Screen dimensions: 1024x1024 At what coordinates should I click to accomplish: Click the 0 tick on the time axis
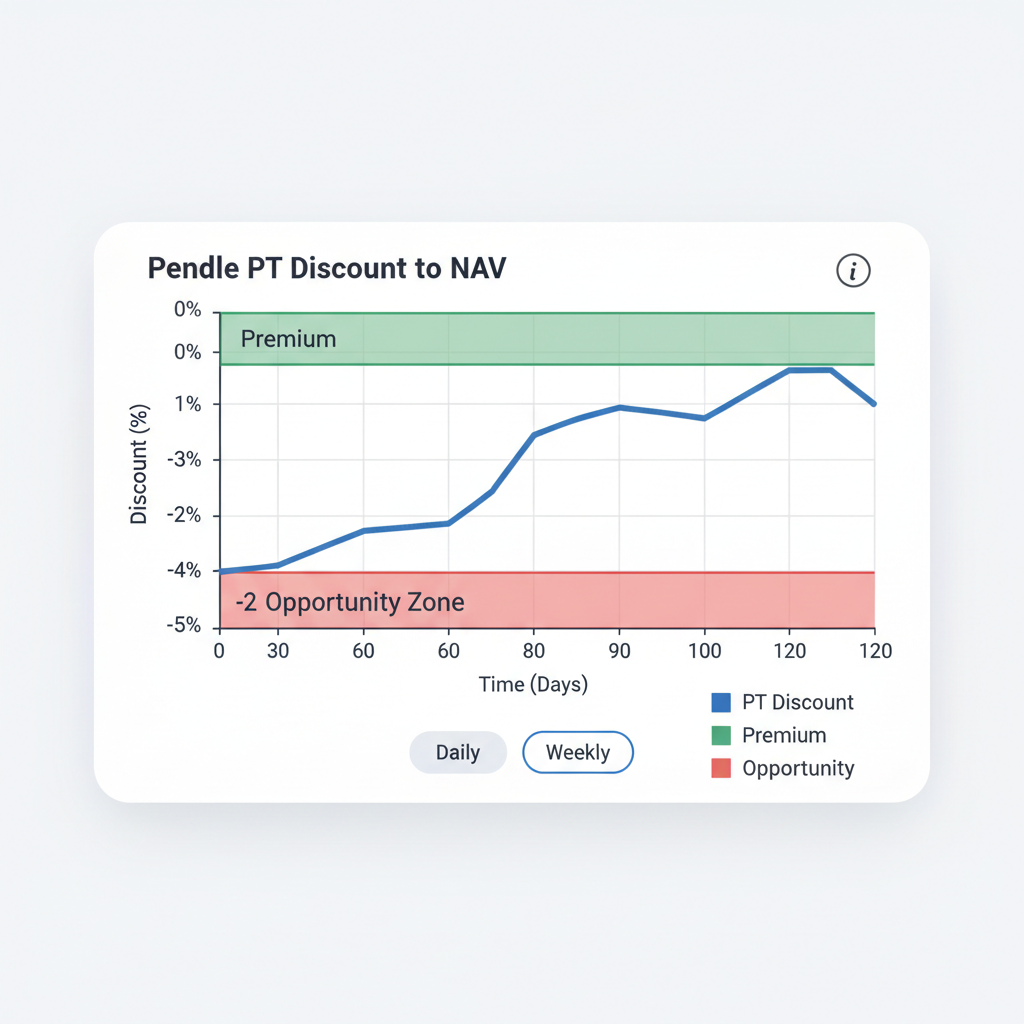(x=219, y=650)
